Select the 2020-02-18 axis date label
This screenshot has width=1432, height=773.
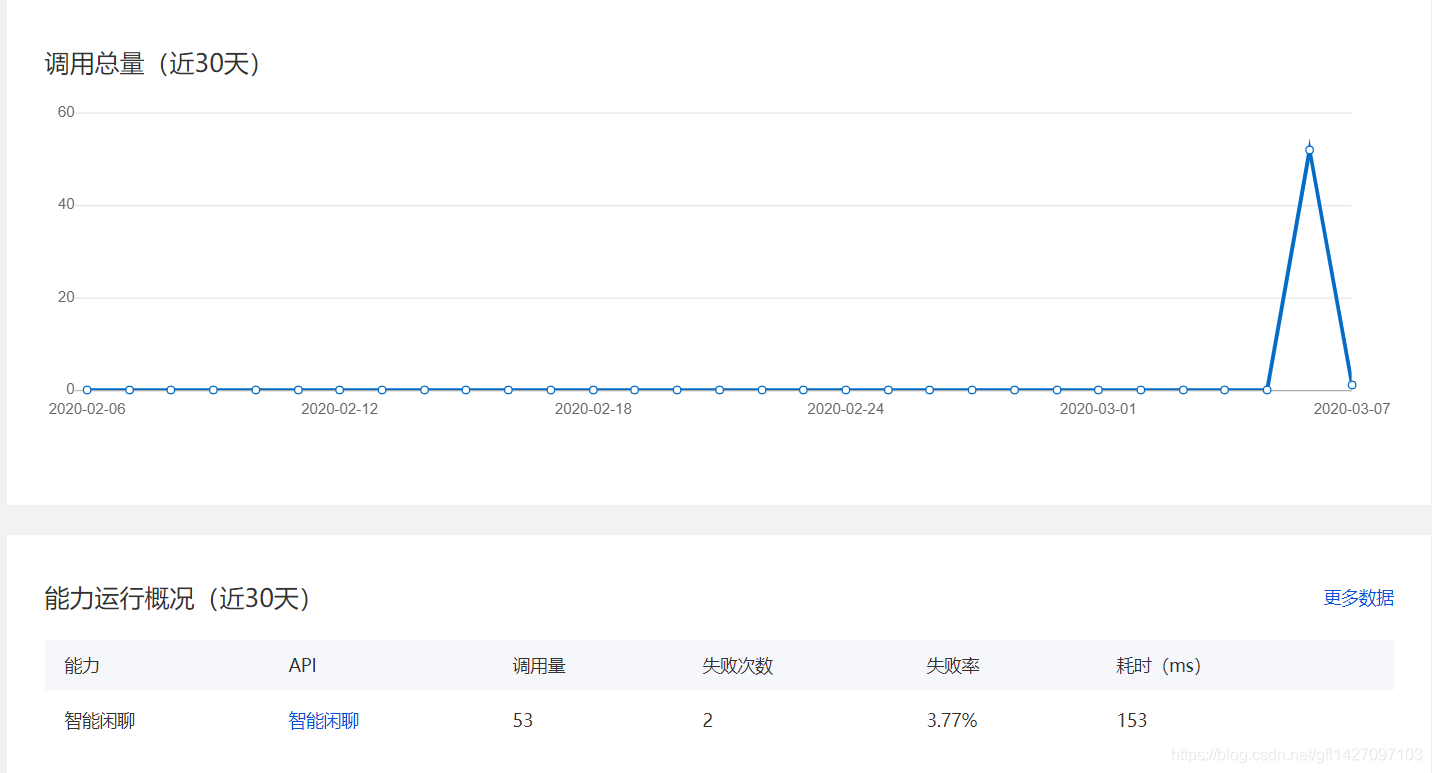(x=593, y=409)
